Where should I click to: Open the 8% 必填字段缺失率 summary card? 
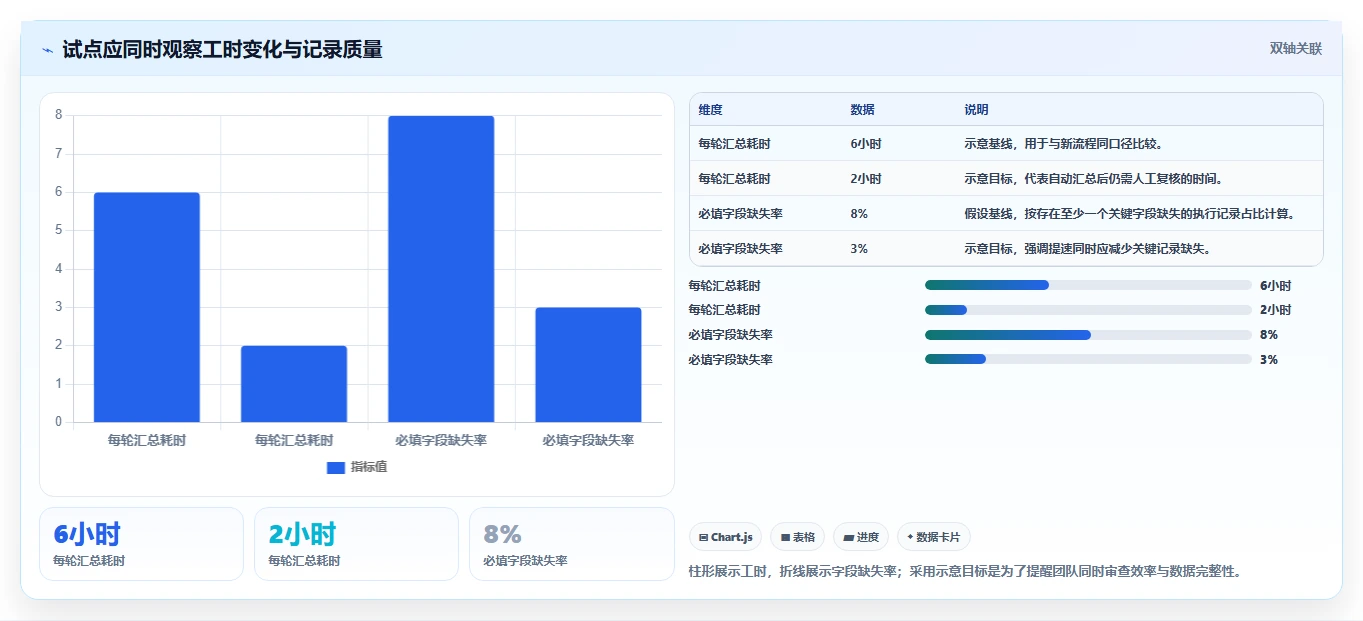coord(572,544)
